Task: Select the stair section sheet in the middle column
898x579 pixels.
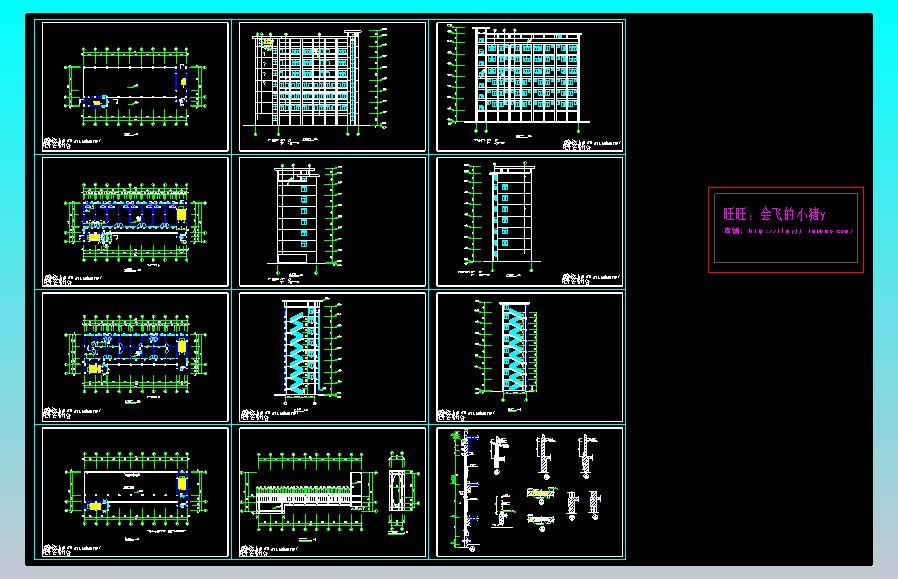Action: pos(332,357)
